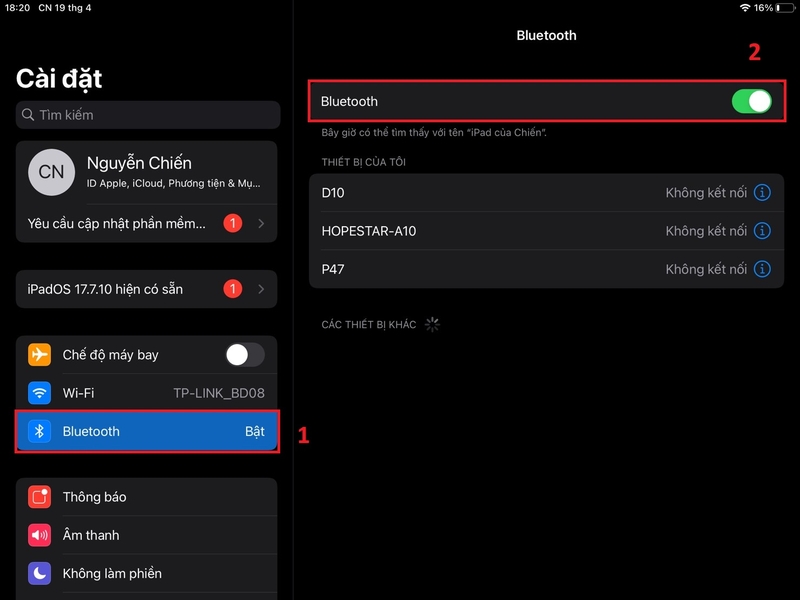Tap Không kết nối status for P47
Image resolution: width=800 pixels, height=600 pixels.
pos(706,269)
